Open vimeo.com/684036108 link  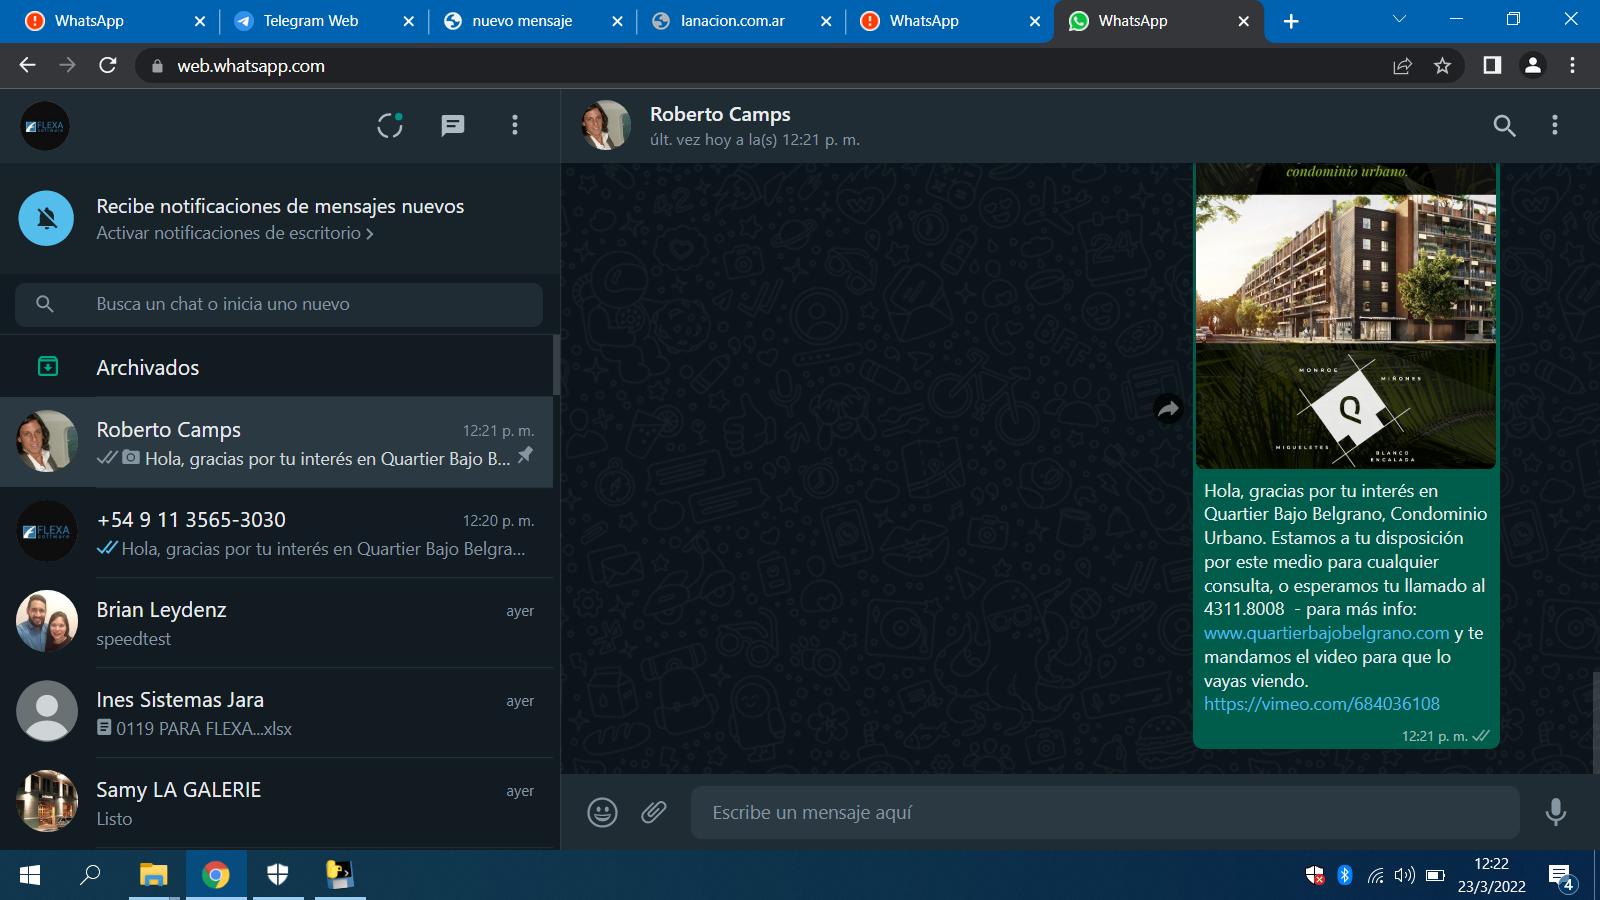pyautogui.click(x=1322, y=704)
